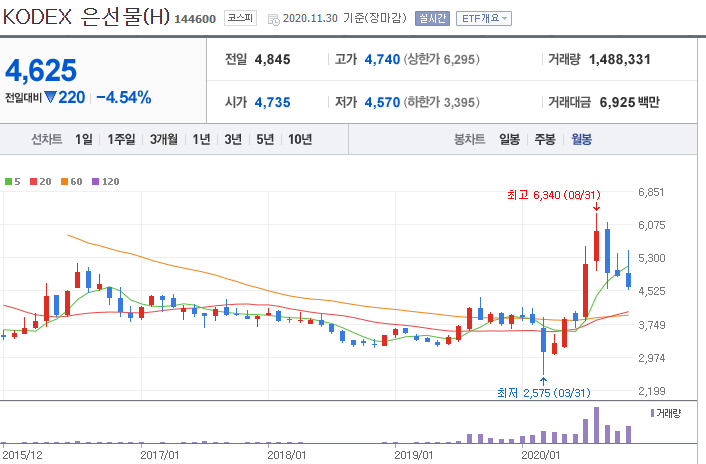Click the 2017/01 axis label

[160, 455]
